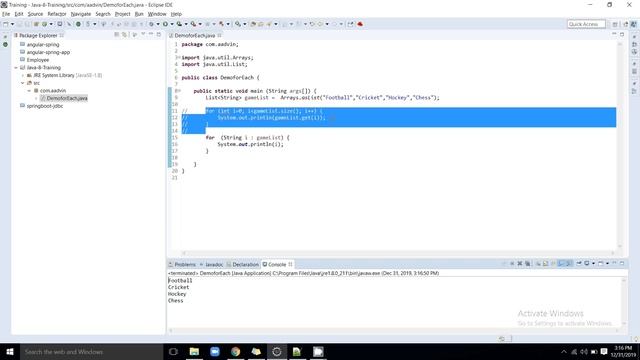Click the volume icon in the system tray
The image size is (640, 360).
pos(584,352)
